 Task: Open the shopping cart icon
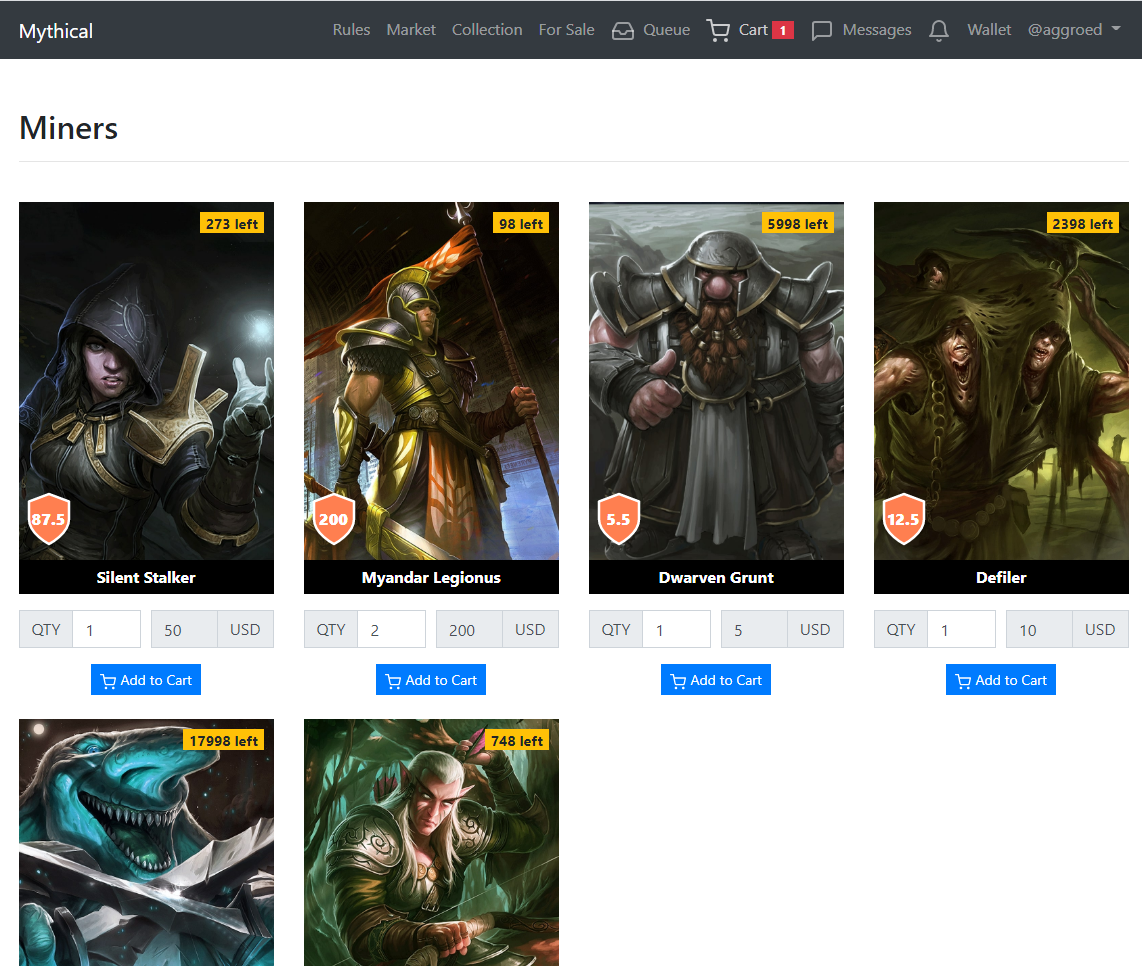point(718,31)
